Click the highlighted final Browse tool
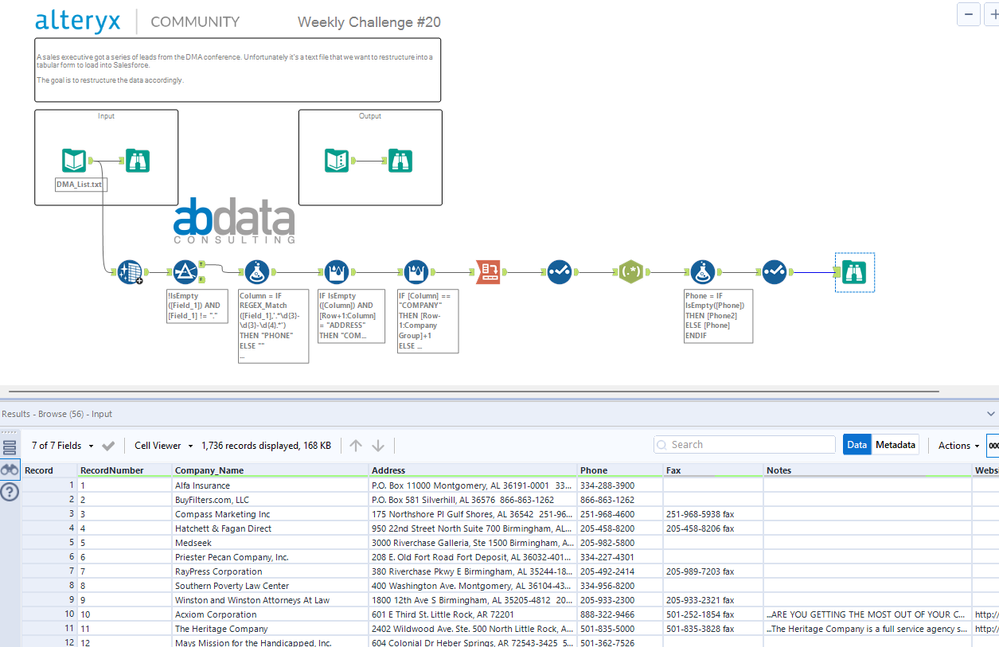 (x=854, y=273)
